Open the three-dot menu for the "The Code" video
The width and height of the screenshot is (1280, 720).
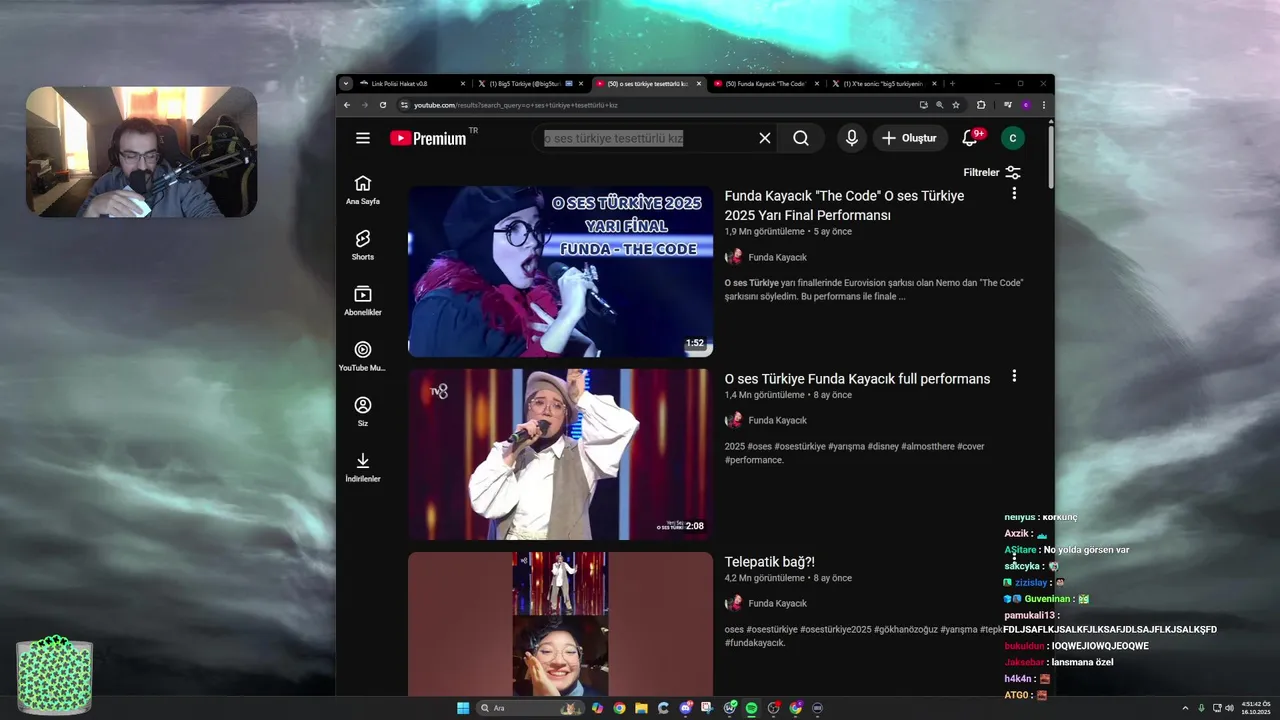1014,193
